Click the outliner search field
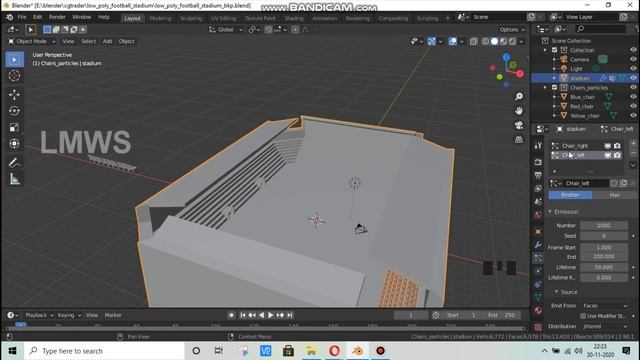 (600, 29)
